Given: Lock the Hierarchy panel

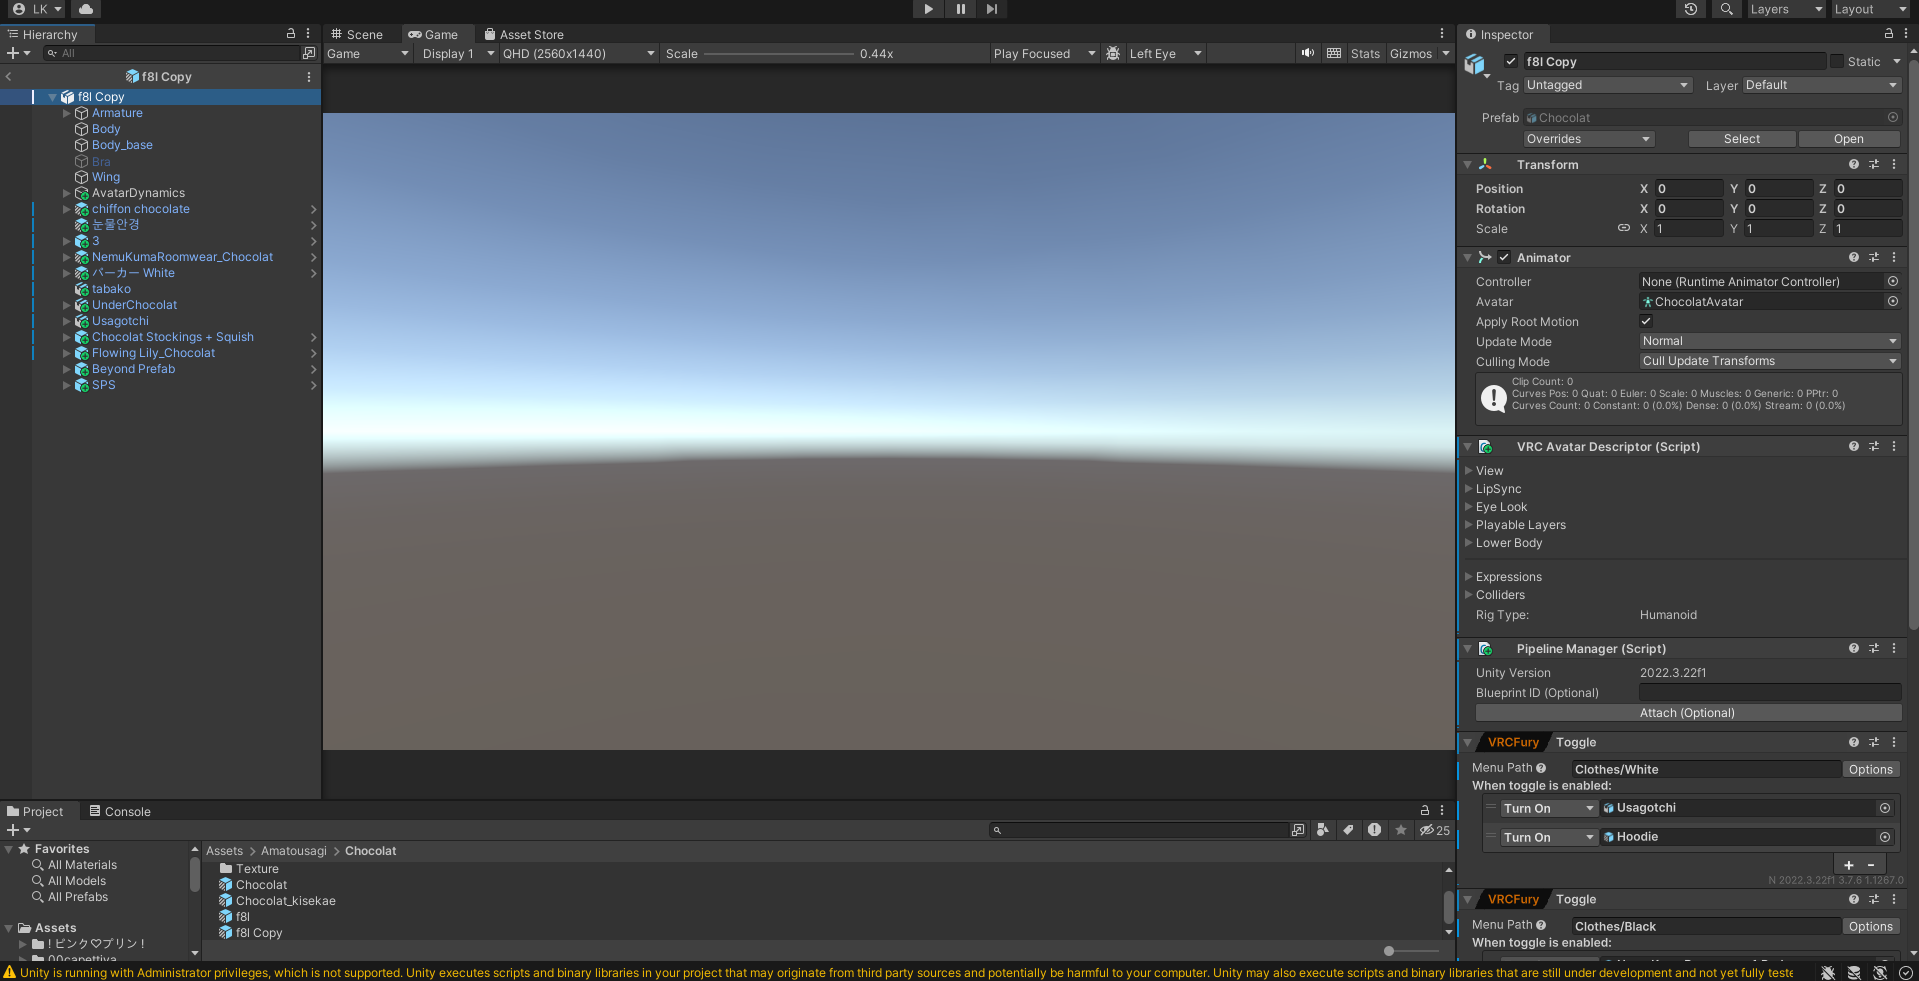Looking at the screenshot, I should [291, 34].
